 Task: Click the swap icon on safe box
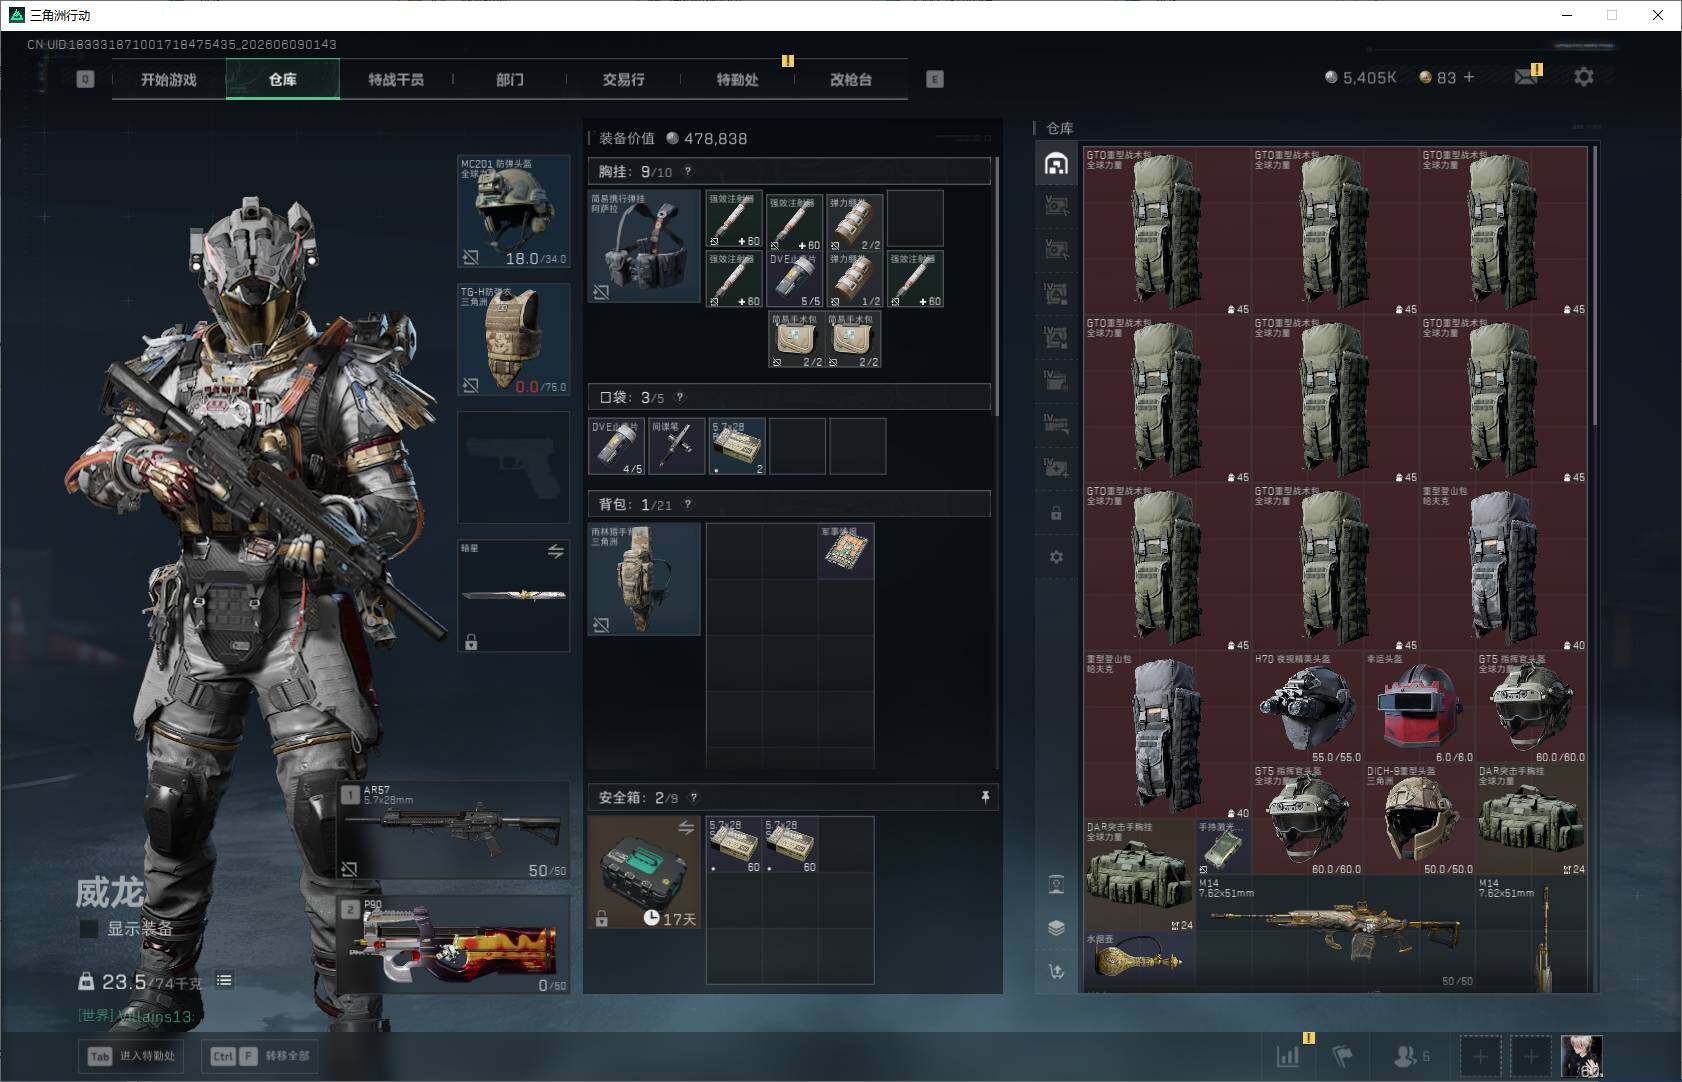pos(686,827)
